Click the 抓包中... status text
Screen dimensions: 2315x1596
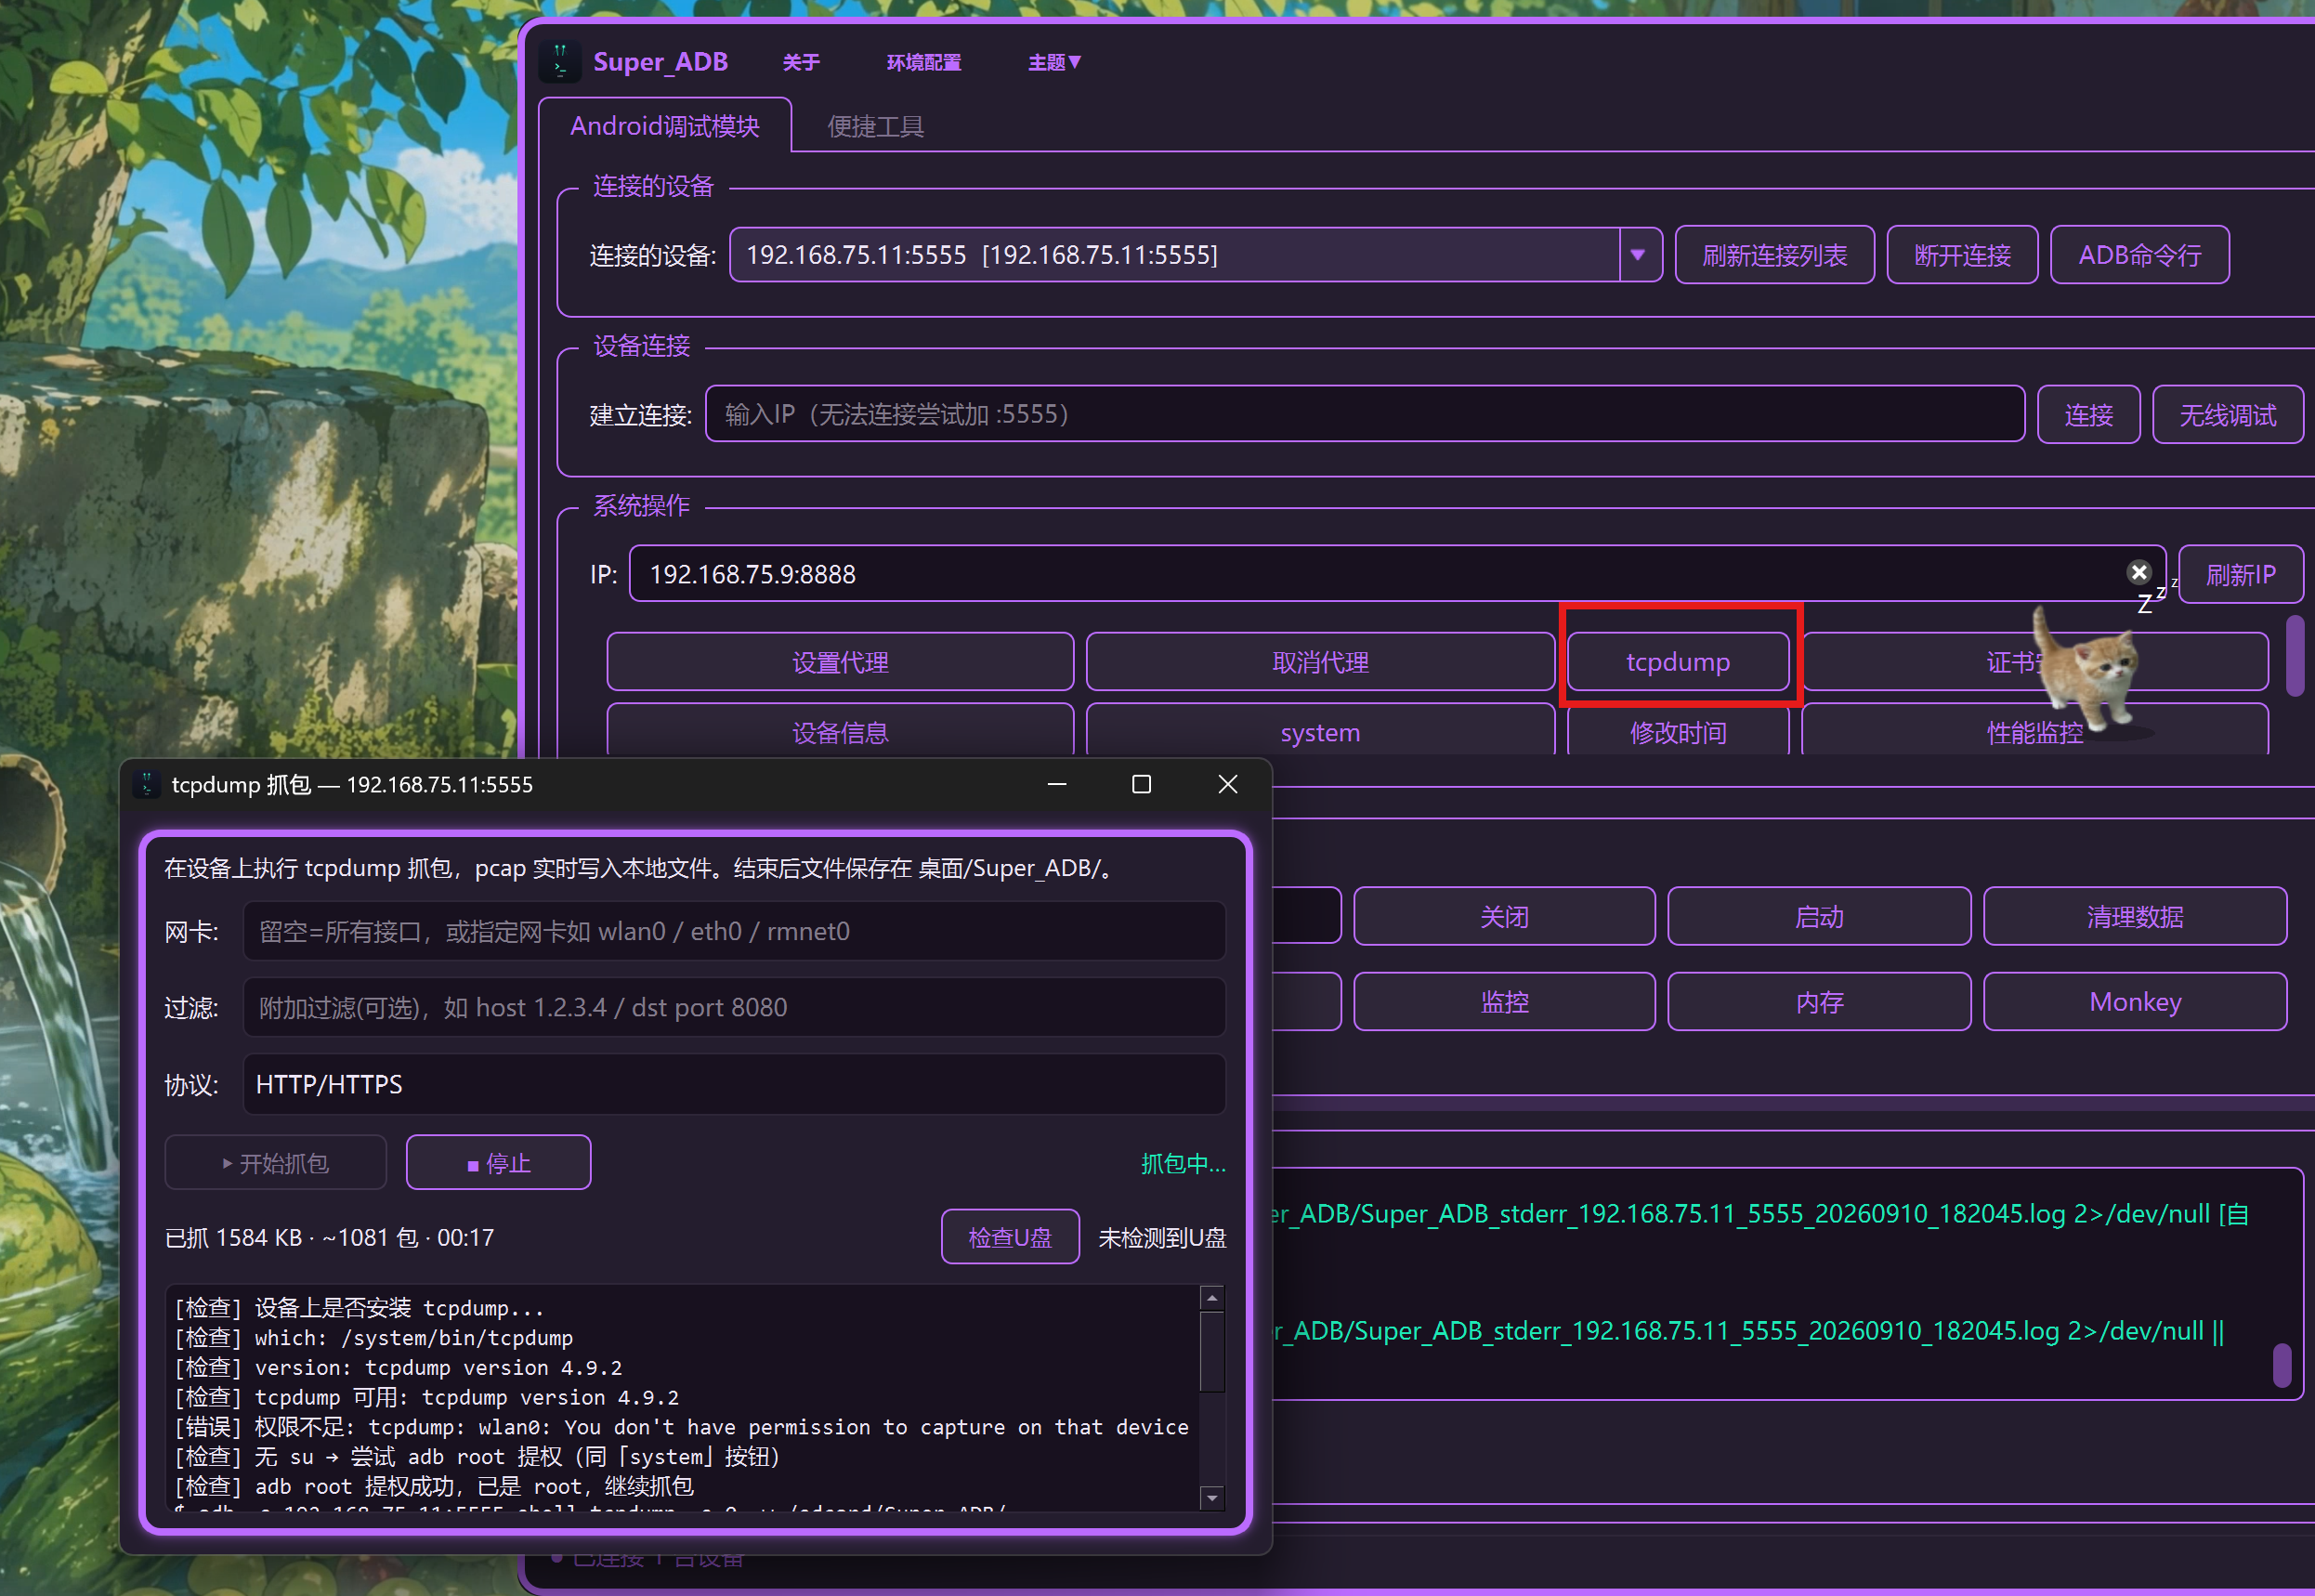[x=1183, y=1163]
